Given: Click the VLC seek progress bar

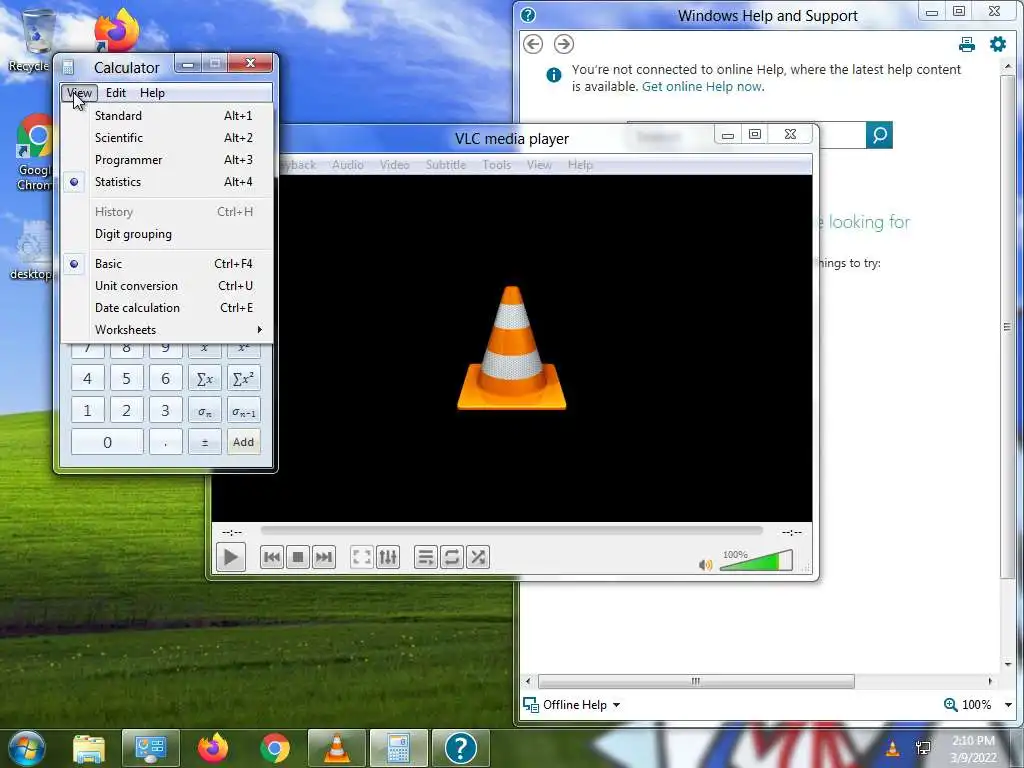Looking at the screenshot, I should [511, 531].
